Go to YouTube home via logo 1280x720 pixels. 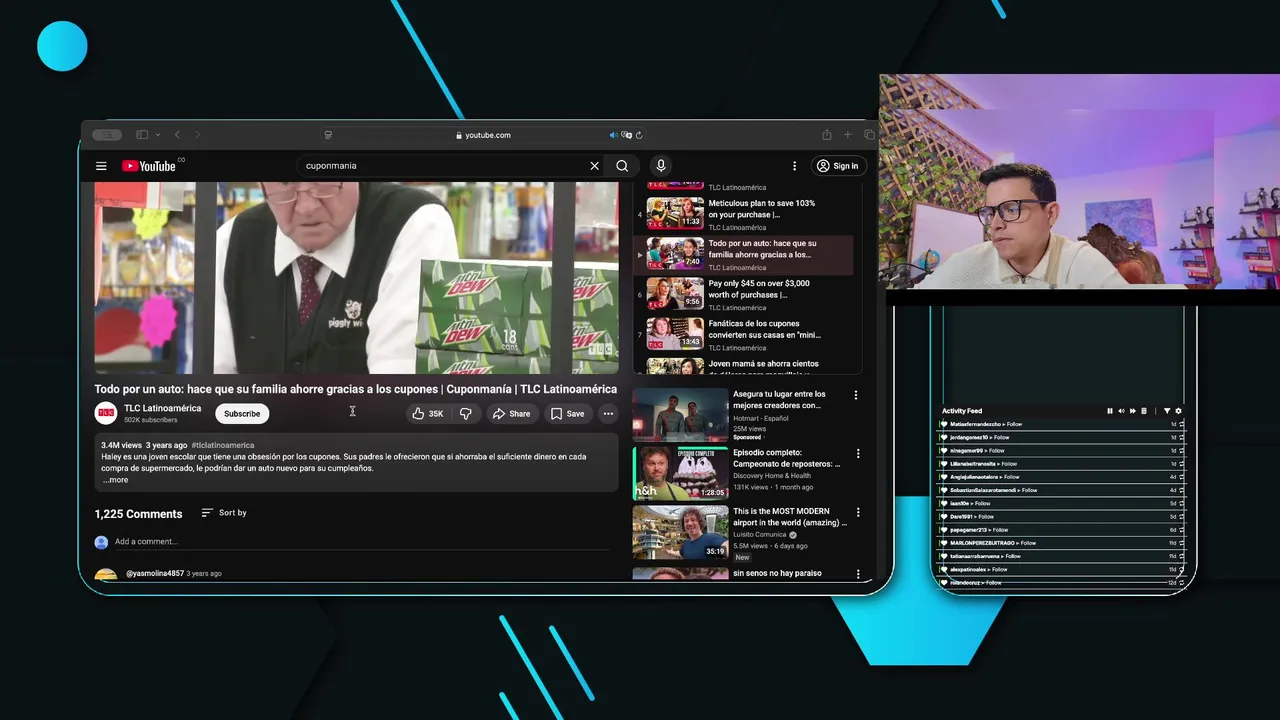pos(149,166)
